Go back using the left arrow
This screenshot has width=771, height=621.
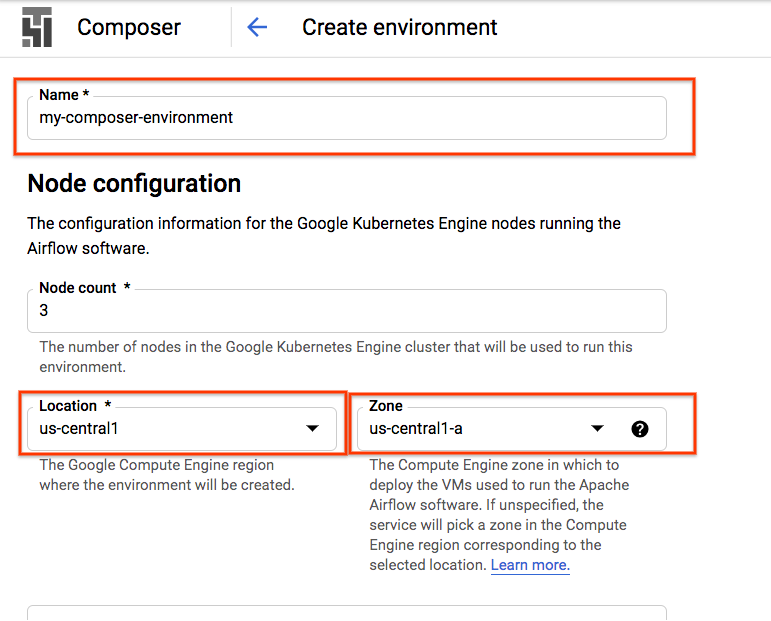click(x=257, y=27)
